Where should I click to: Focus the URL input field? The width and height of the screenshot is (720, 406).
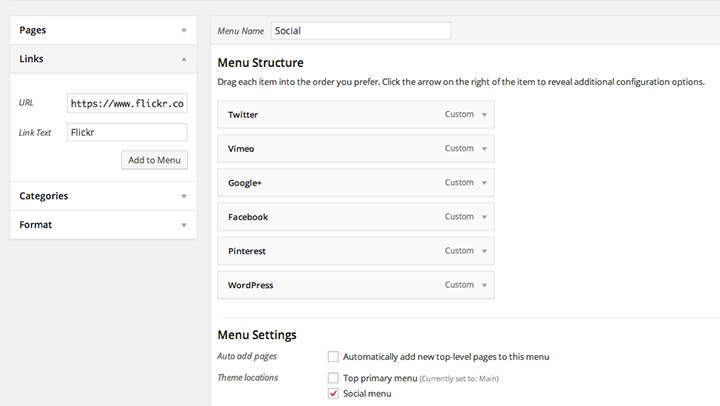coord(127,103)
